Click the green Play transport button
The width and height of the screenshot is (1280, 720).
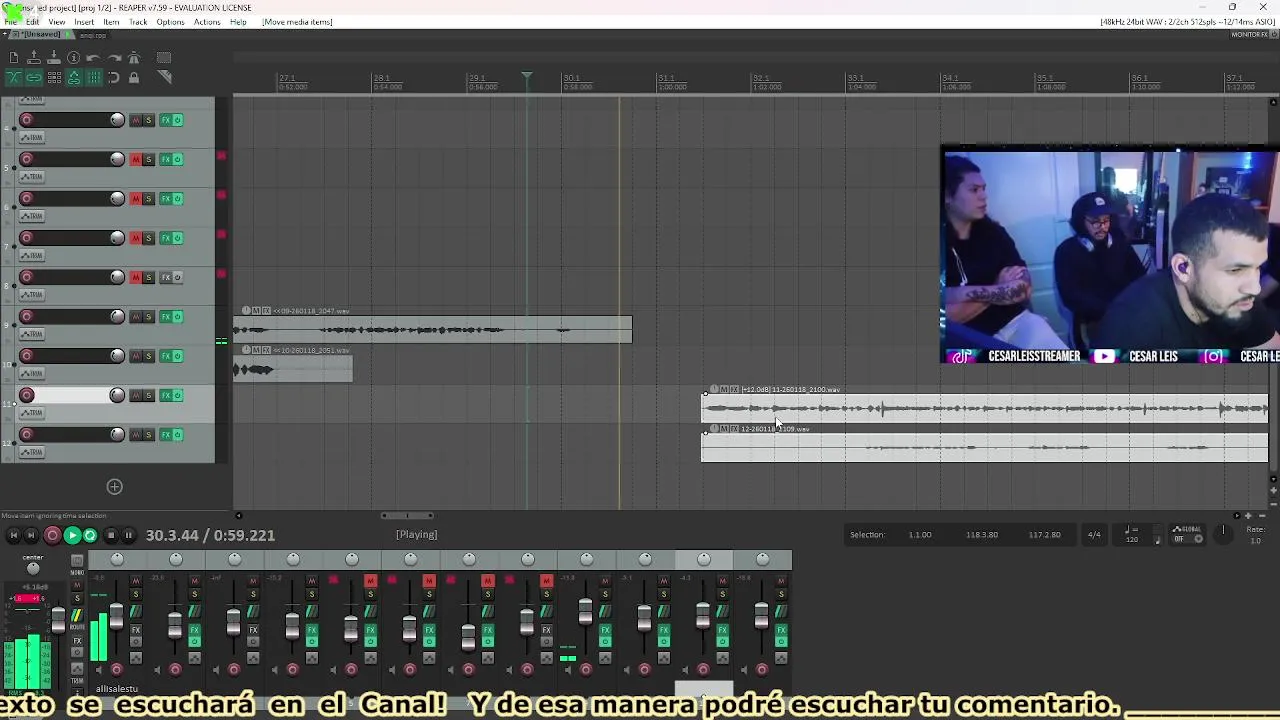pyautogui.click(x=72, y=536)
